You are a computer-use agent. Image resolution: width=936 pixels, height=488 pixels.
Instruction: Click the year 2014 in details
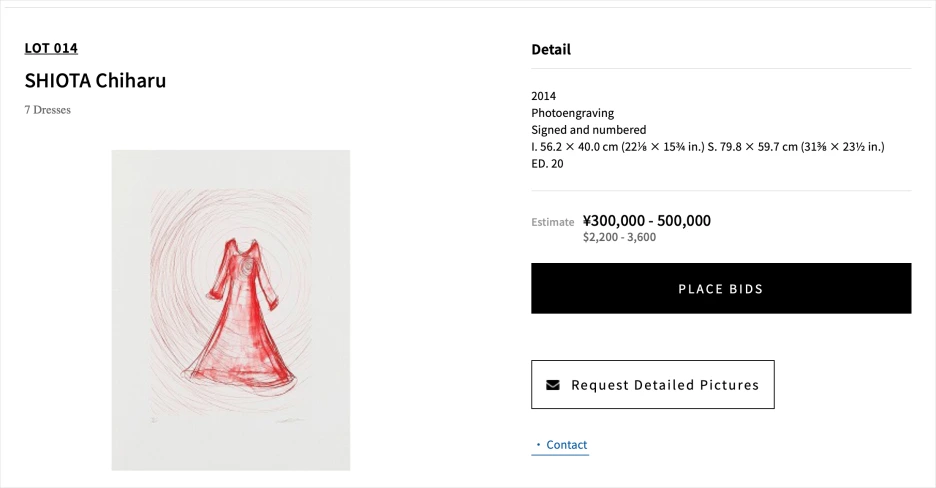click(x=544, y=96)
